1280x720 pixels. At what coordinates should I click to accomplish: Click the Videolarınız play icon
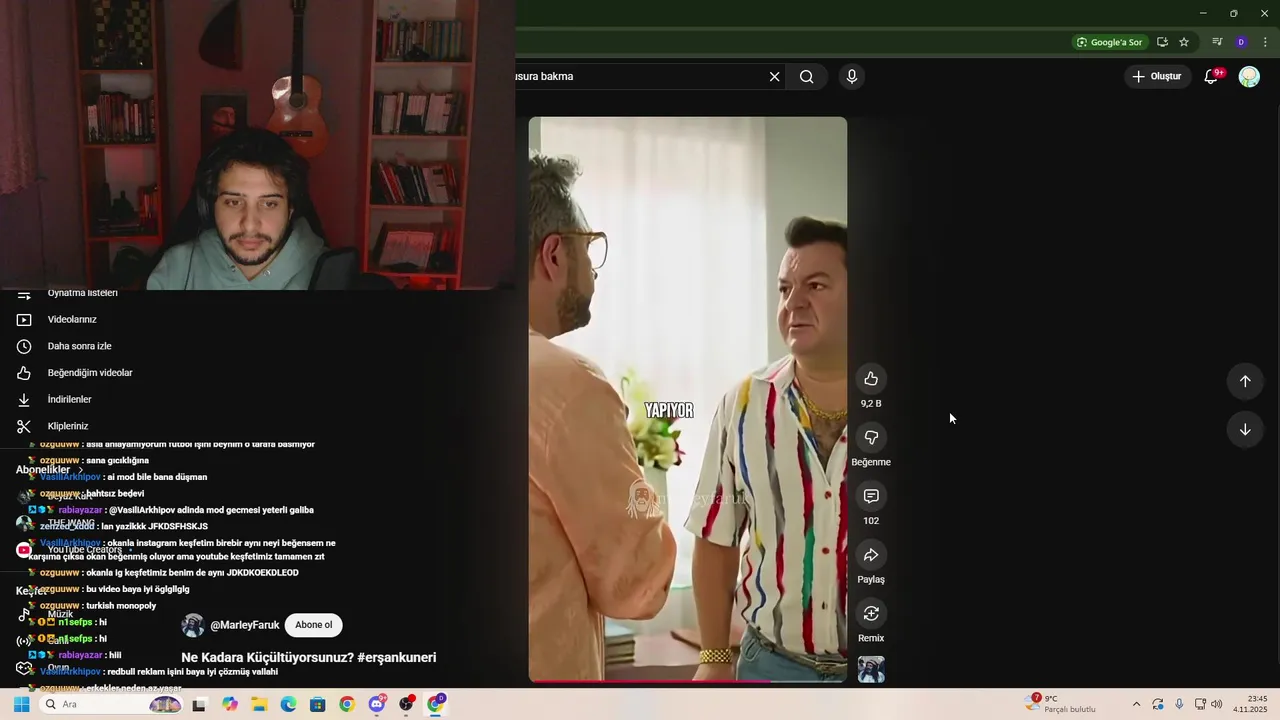tap(24, 320)
